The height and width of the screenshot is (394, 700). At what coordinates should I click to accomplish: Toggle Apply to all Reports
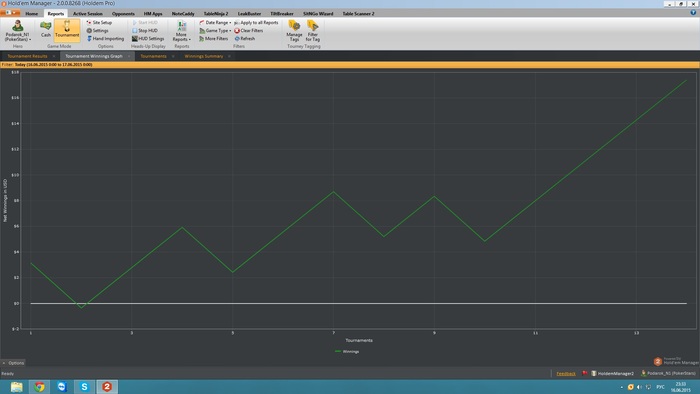(256, 22)
